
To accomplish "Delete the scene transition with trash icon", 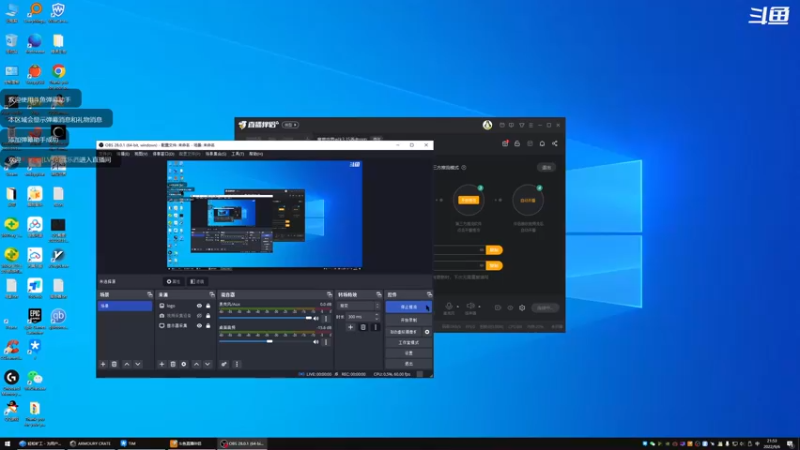I will click(x=363, y=328).
